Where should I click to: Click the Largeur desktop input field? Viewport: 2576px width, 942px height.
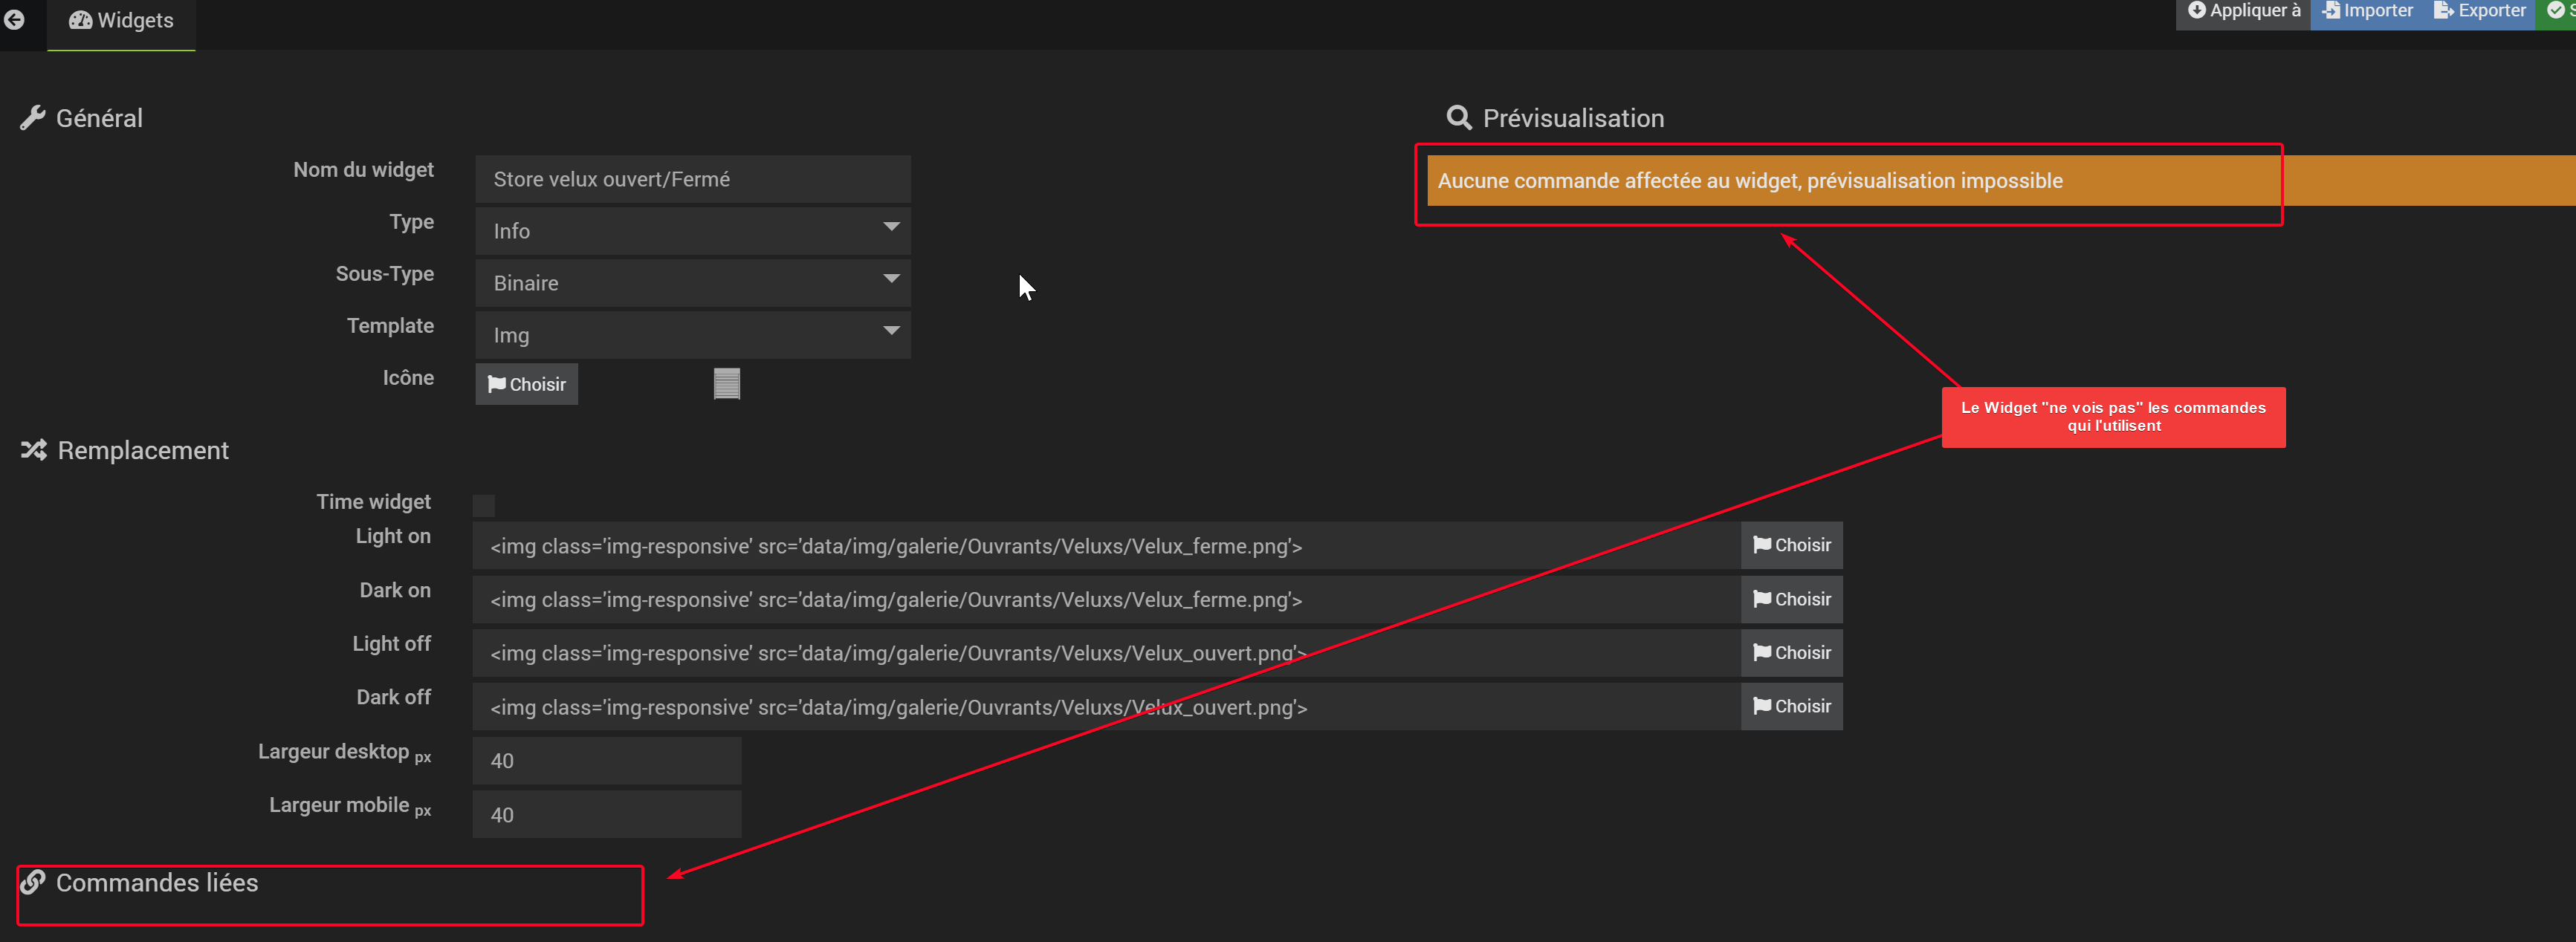[606, 761]
